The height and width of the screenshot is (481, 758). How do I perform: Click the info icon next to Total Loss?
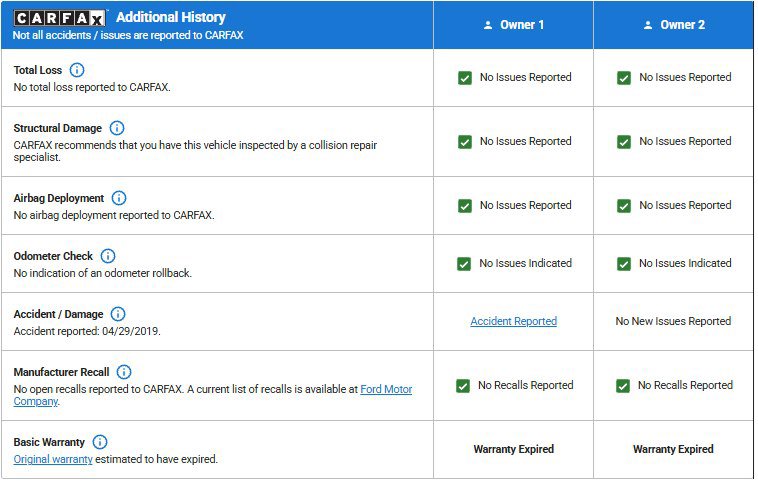point(77,70)
